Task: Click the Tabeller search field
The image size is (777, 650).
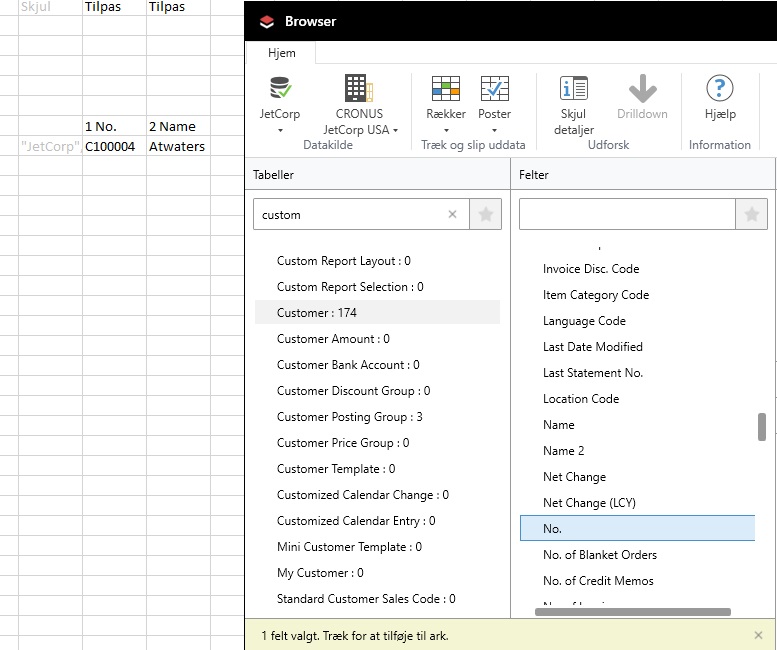Action: tap(361, 214)
